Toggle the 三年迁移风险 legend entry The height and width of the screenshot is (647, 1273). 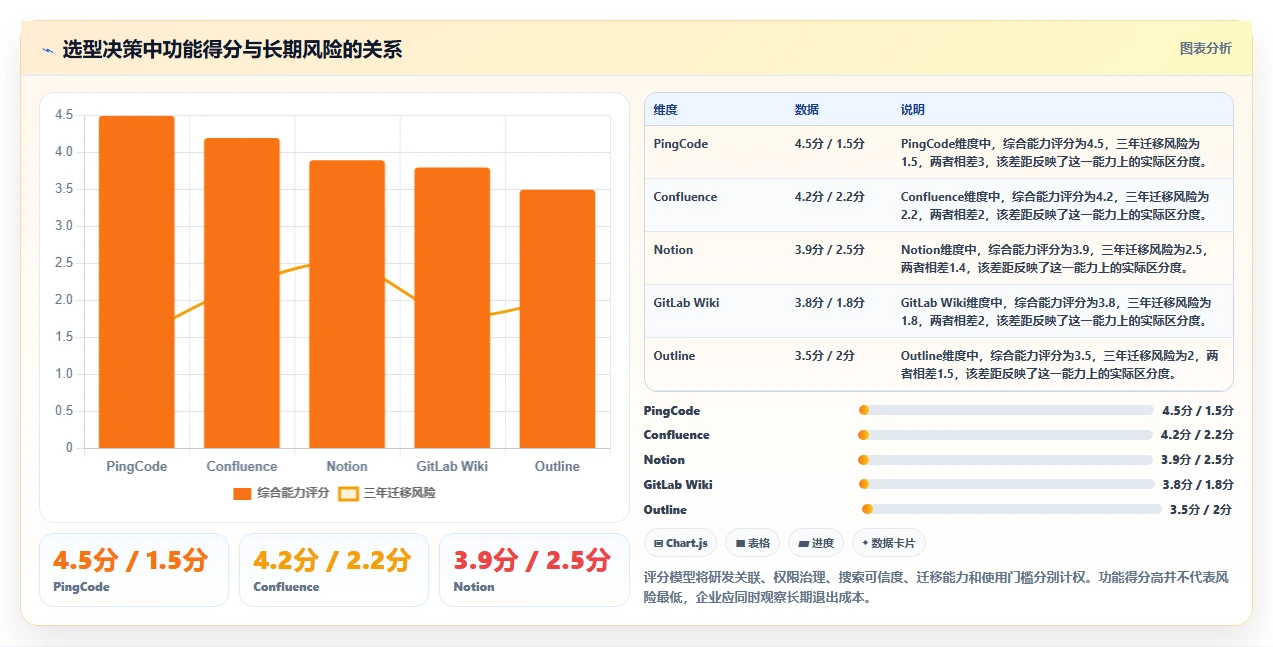(387, 493)
